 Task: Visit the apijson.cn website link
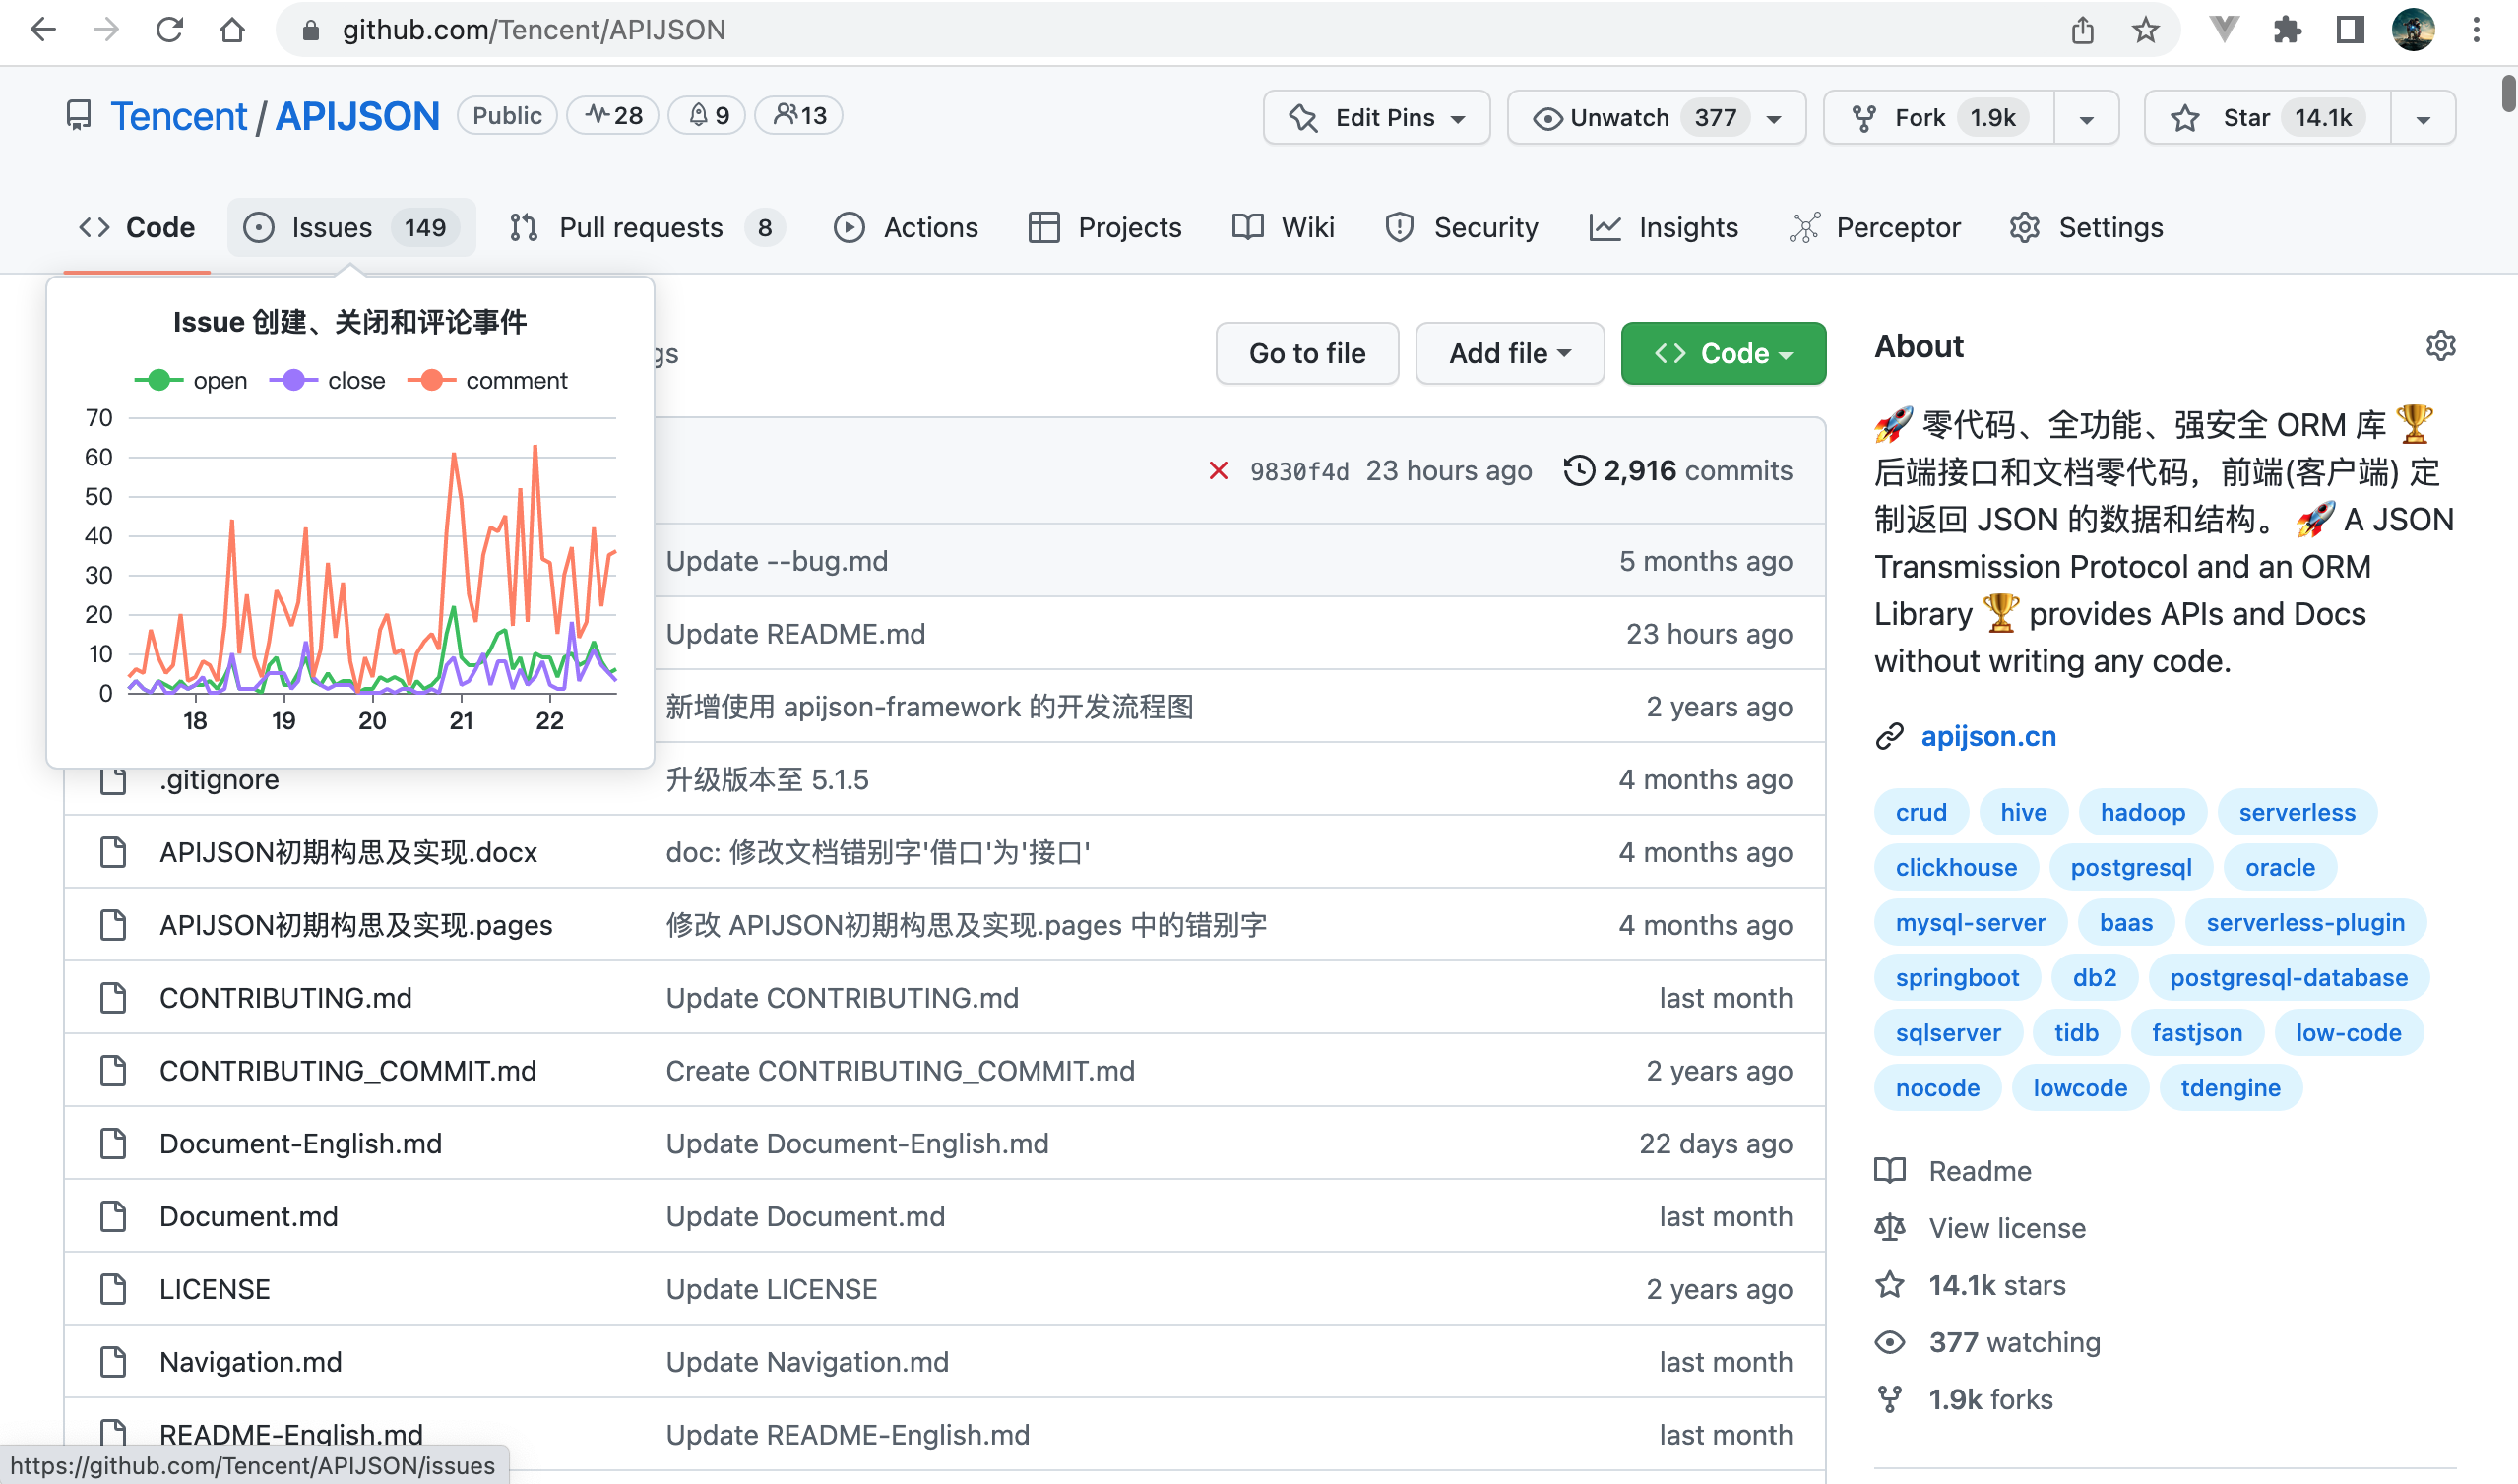coord(1988,736)
